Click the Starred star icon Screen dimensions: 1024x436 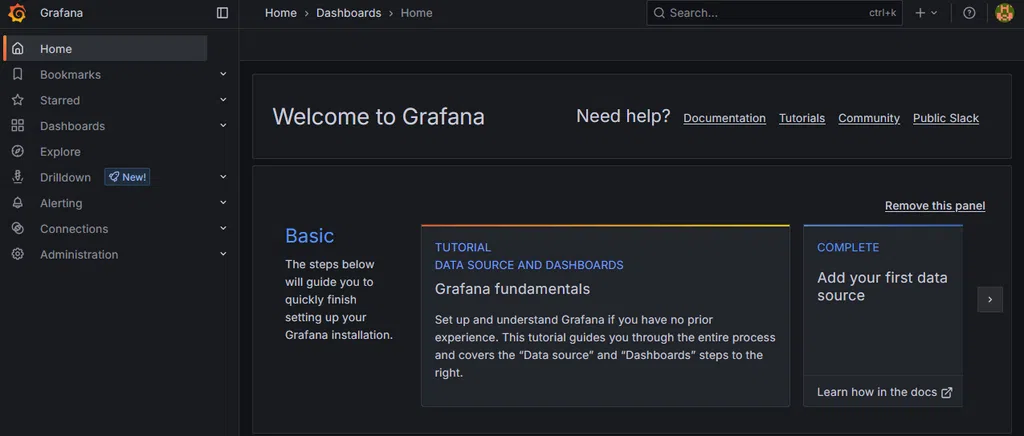18,100
